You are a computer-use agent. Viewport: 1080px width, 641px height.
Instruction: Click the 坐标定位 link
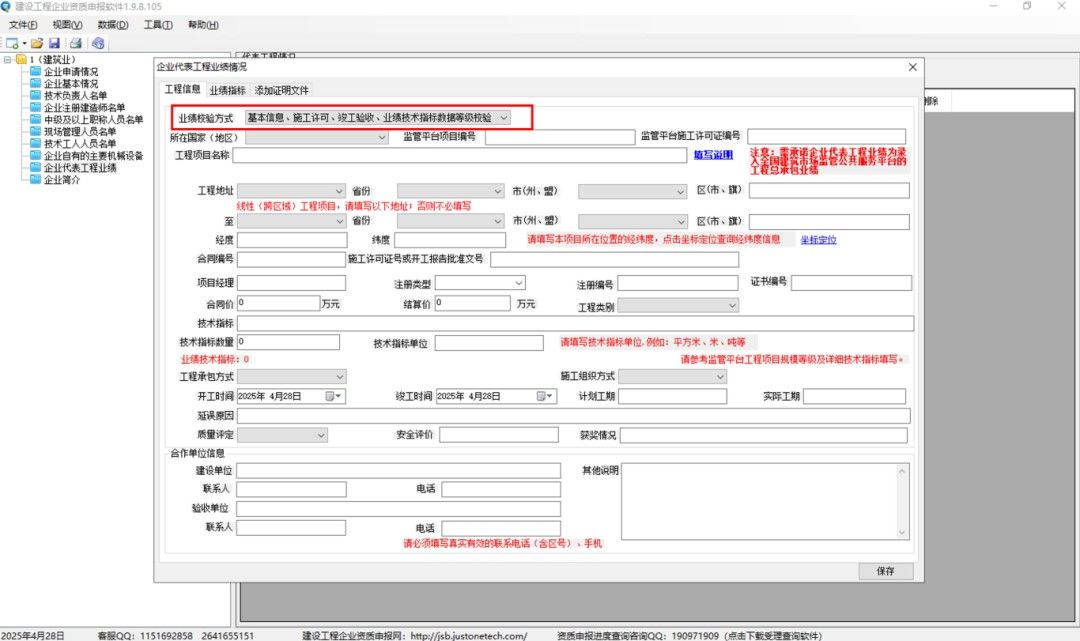point(818,240)
